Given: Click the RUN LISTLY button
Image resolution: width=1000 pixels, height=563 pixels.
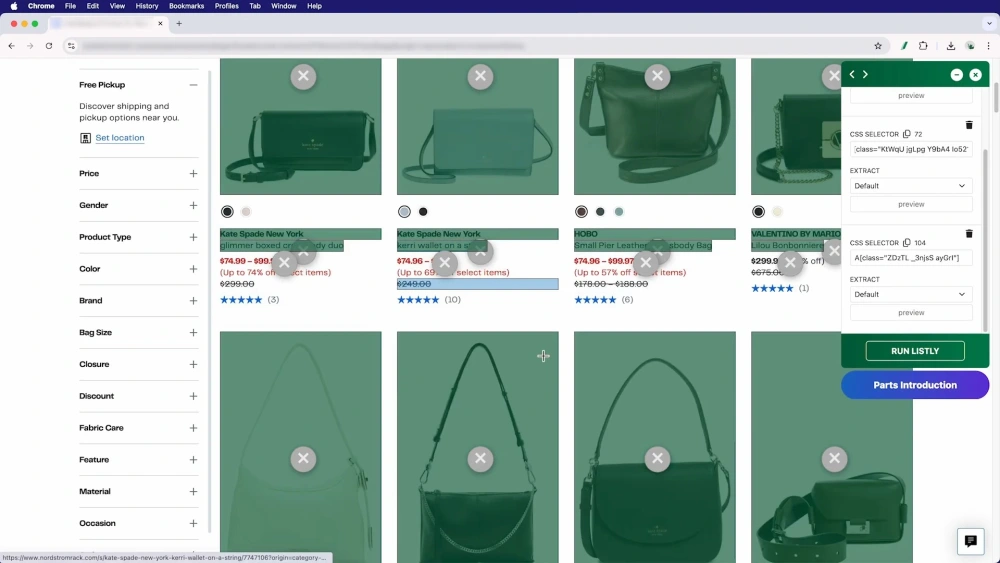Looking at the screenshot, I should coord(915,351).
